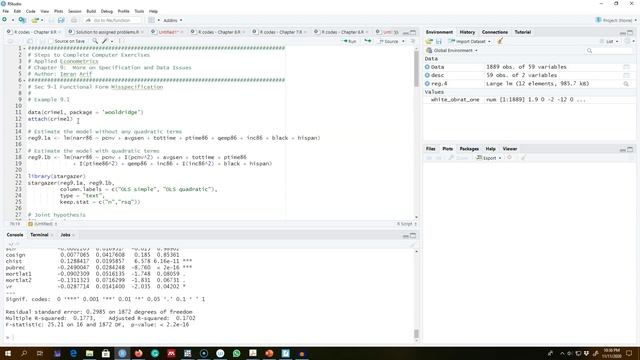Image resolution: width=640 pixels, height=360 pixels.
Task: Select the white_obrat_one value row
Action: click(529, 100)
